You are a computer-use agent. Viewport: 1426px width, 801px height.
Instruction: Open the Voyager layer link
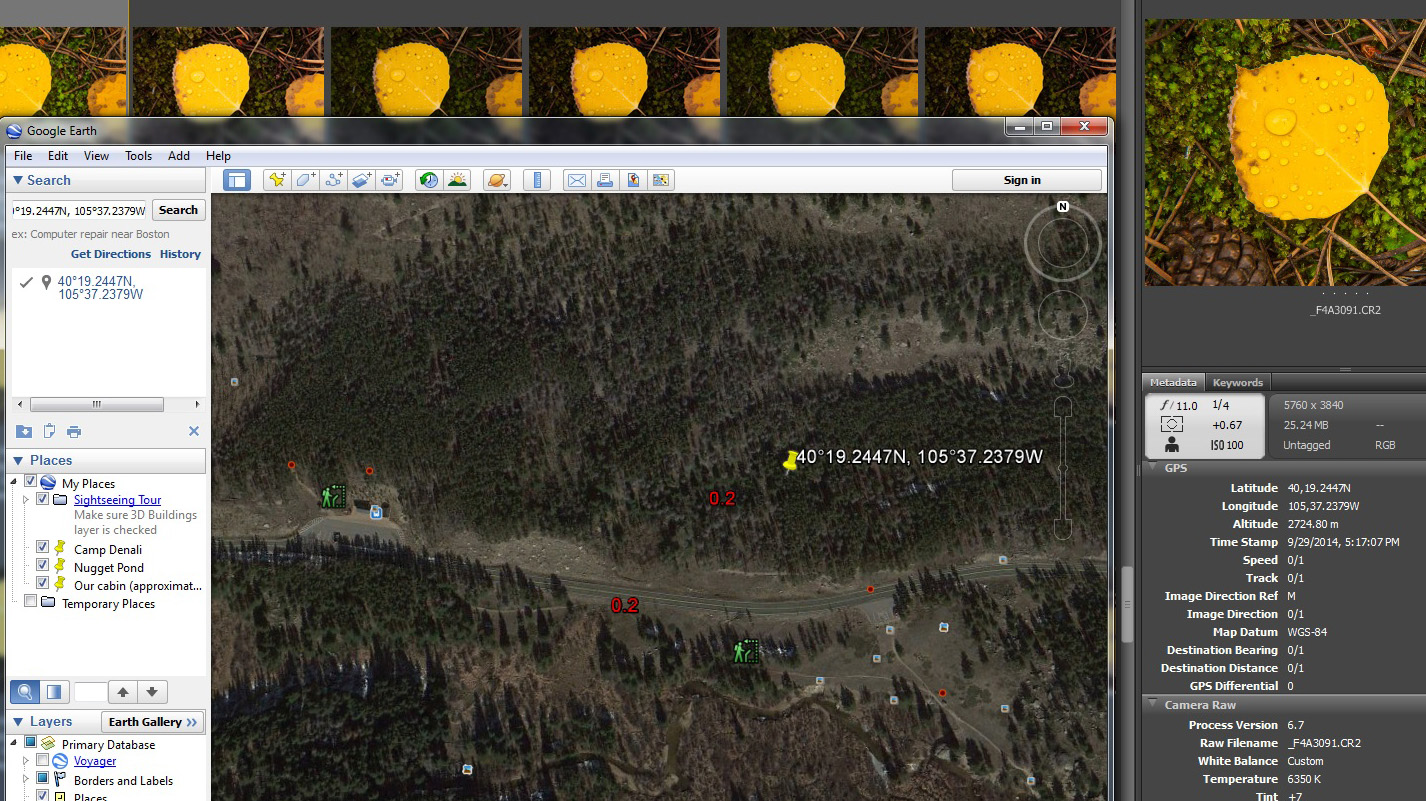pyautogui.click(x=95, y=761)
